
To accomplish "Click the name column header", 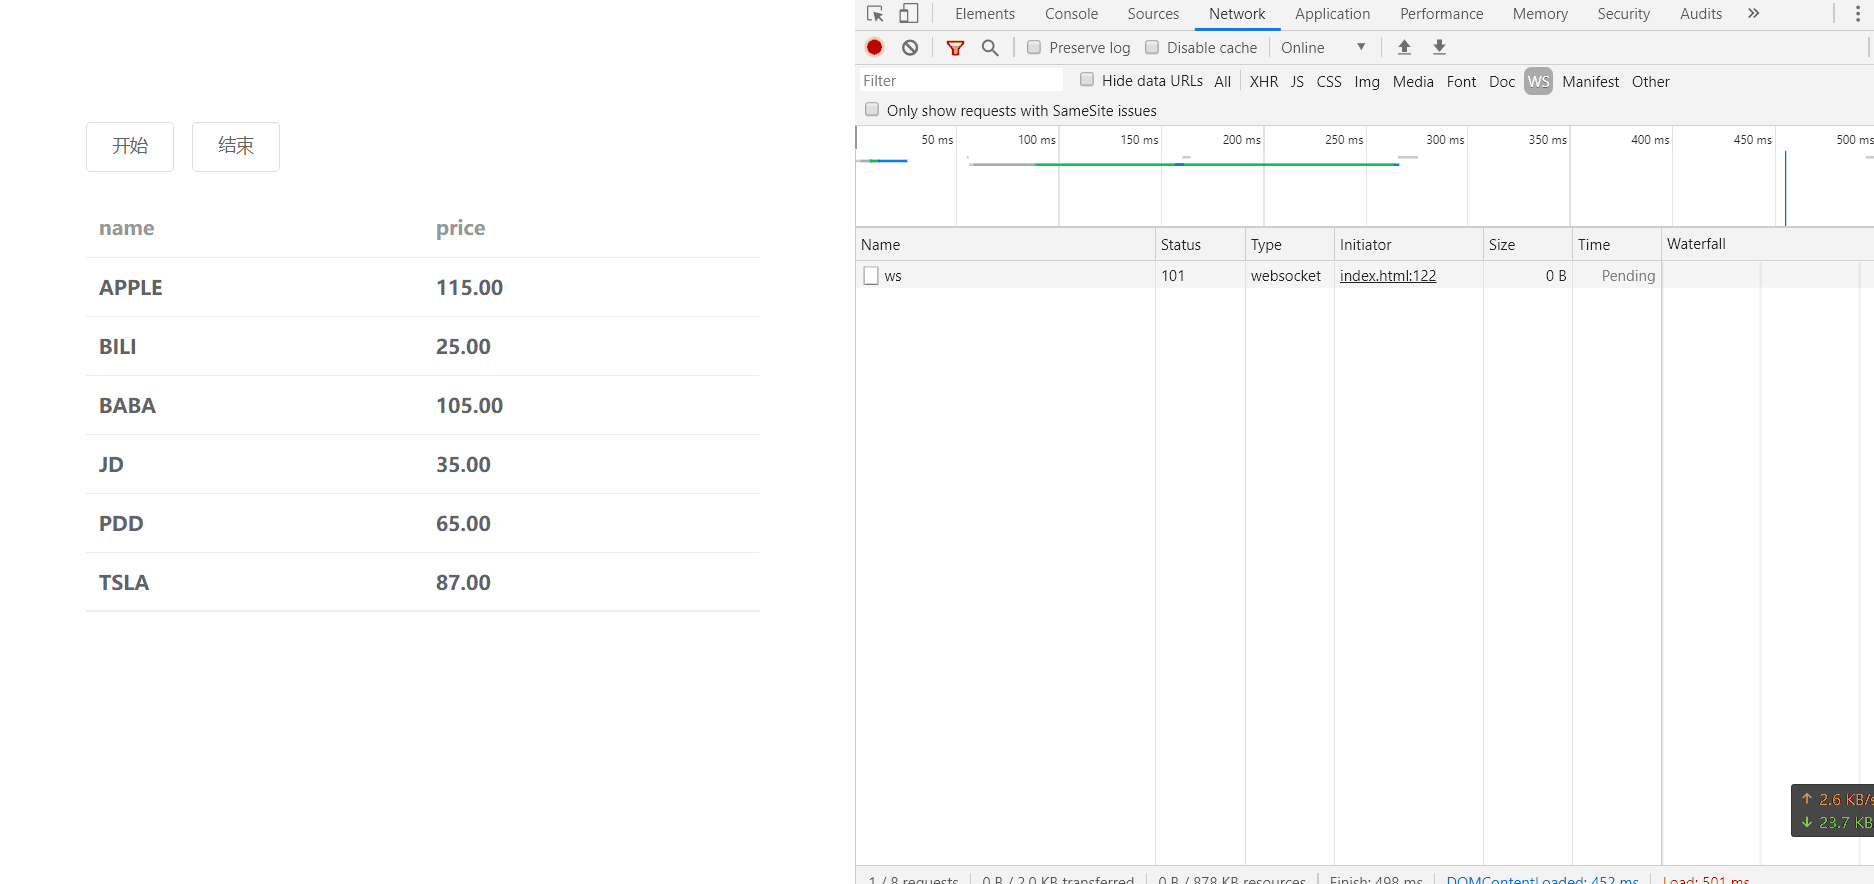I will click(127, 228).
